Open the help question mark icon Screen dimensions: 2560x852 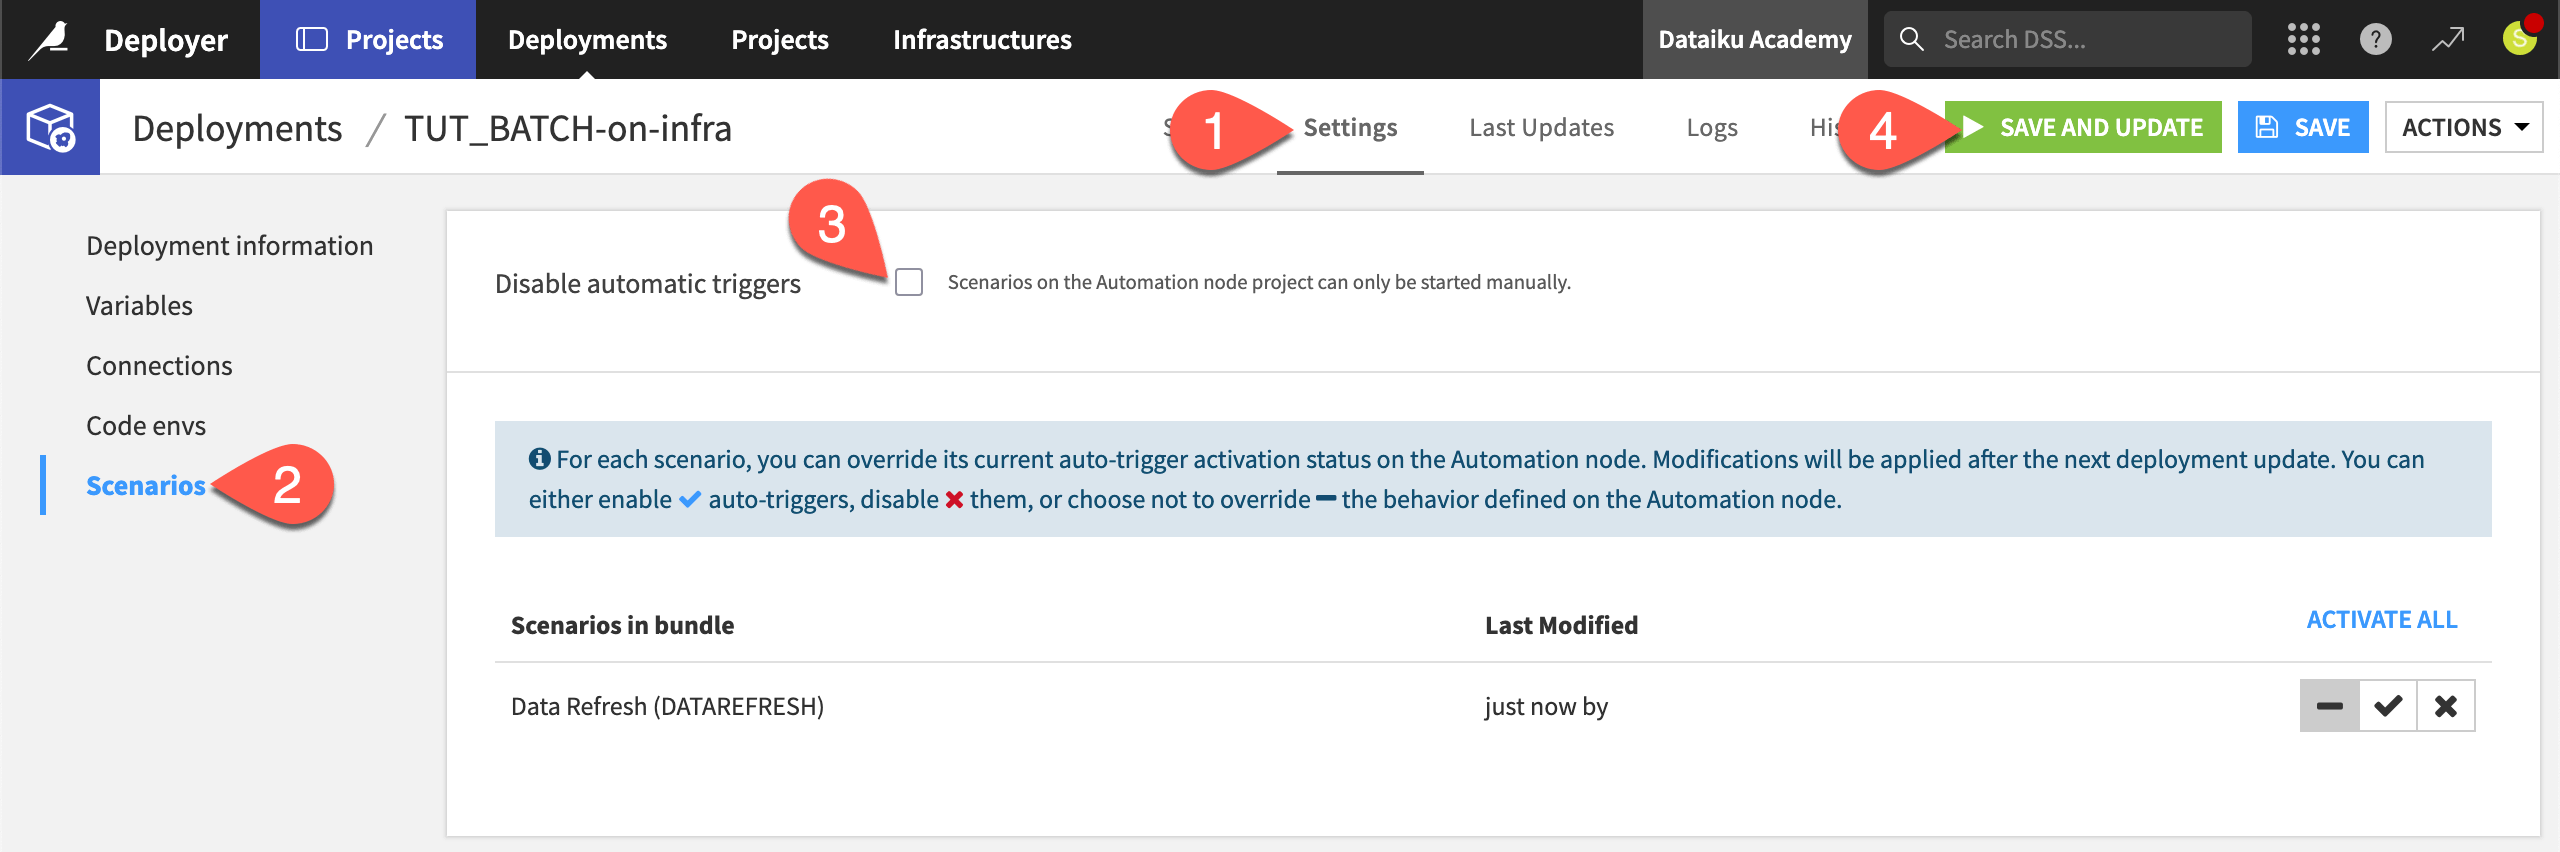tap(2375, 40)
